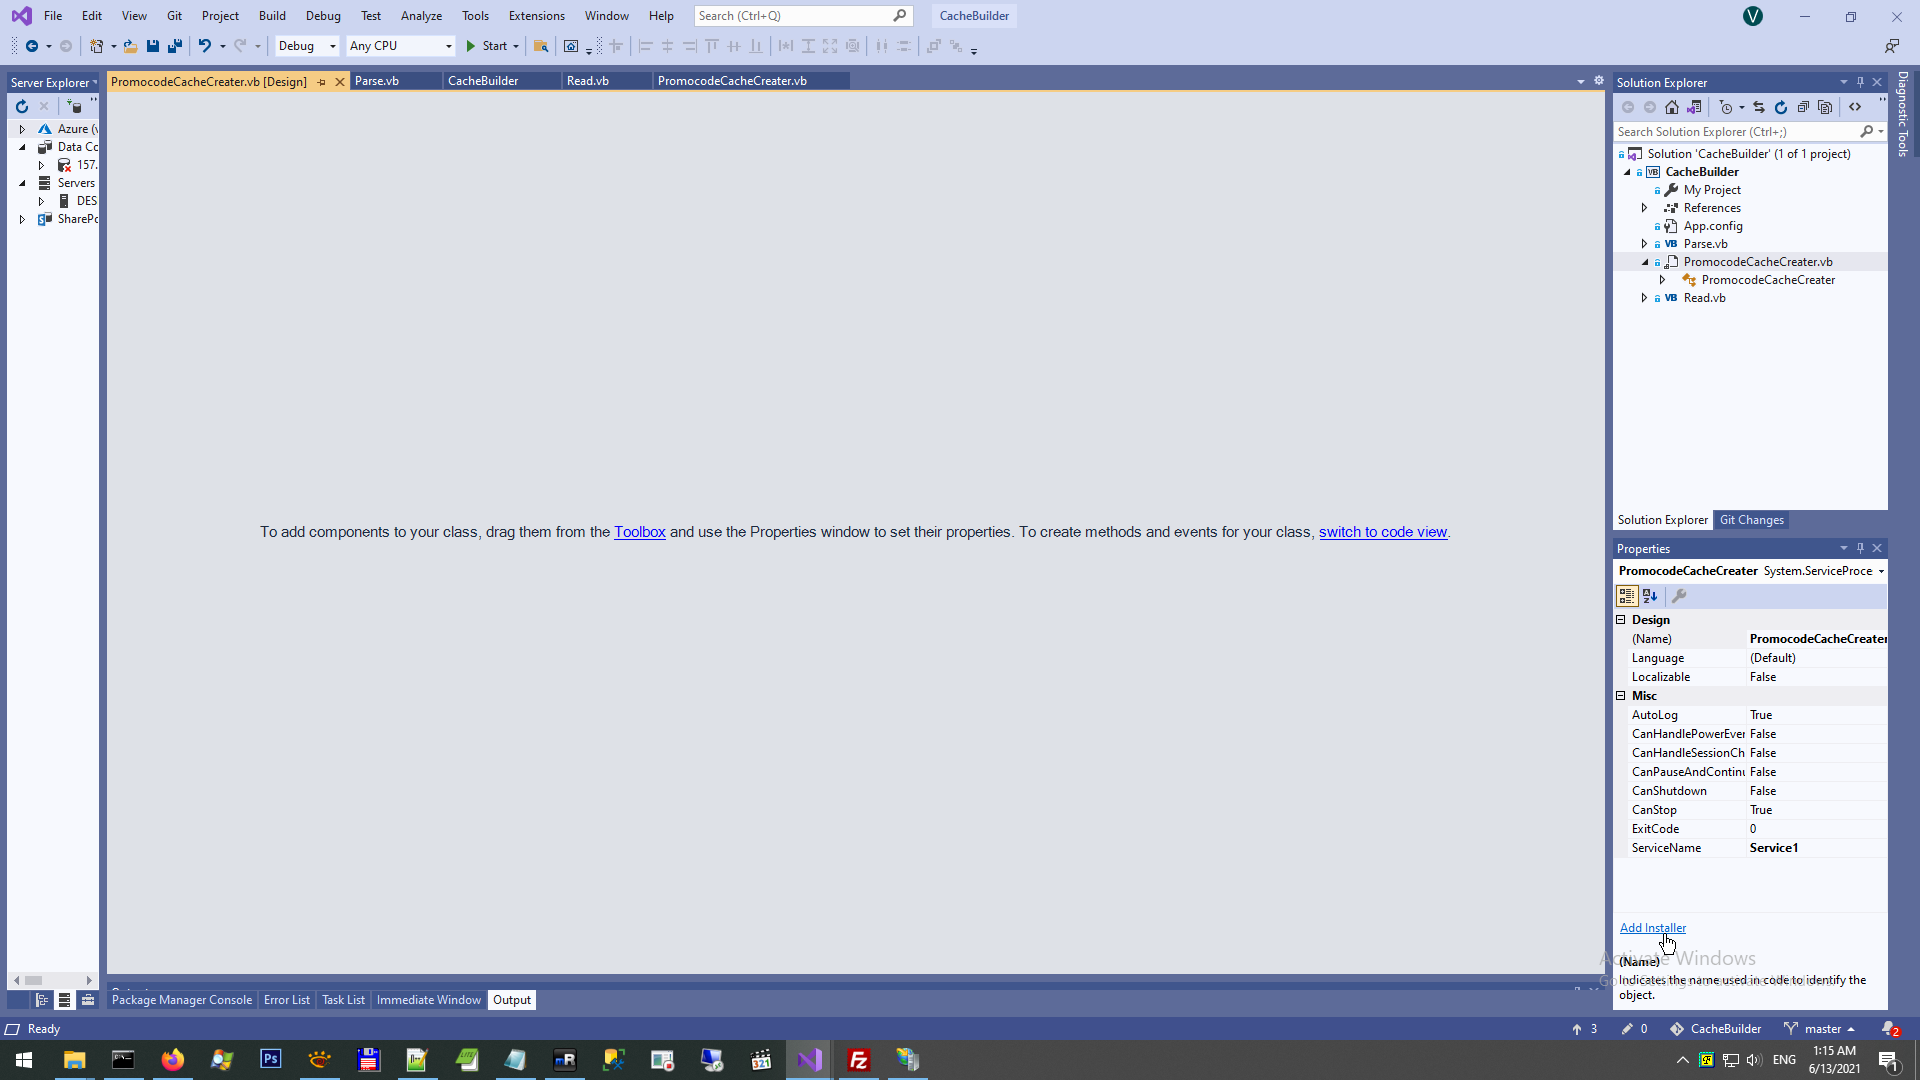Click the Add Installer link
The width and height of the screenshot is (1920, 1080).
1652,928
